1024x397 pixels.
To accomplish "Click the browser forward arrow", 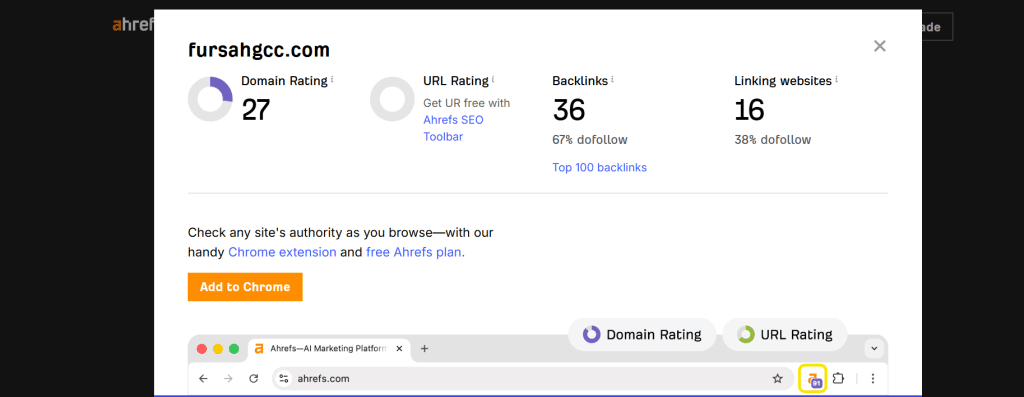I will pyautogui.click(x=228, y=378).
